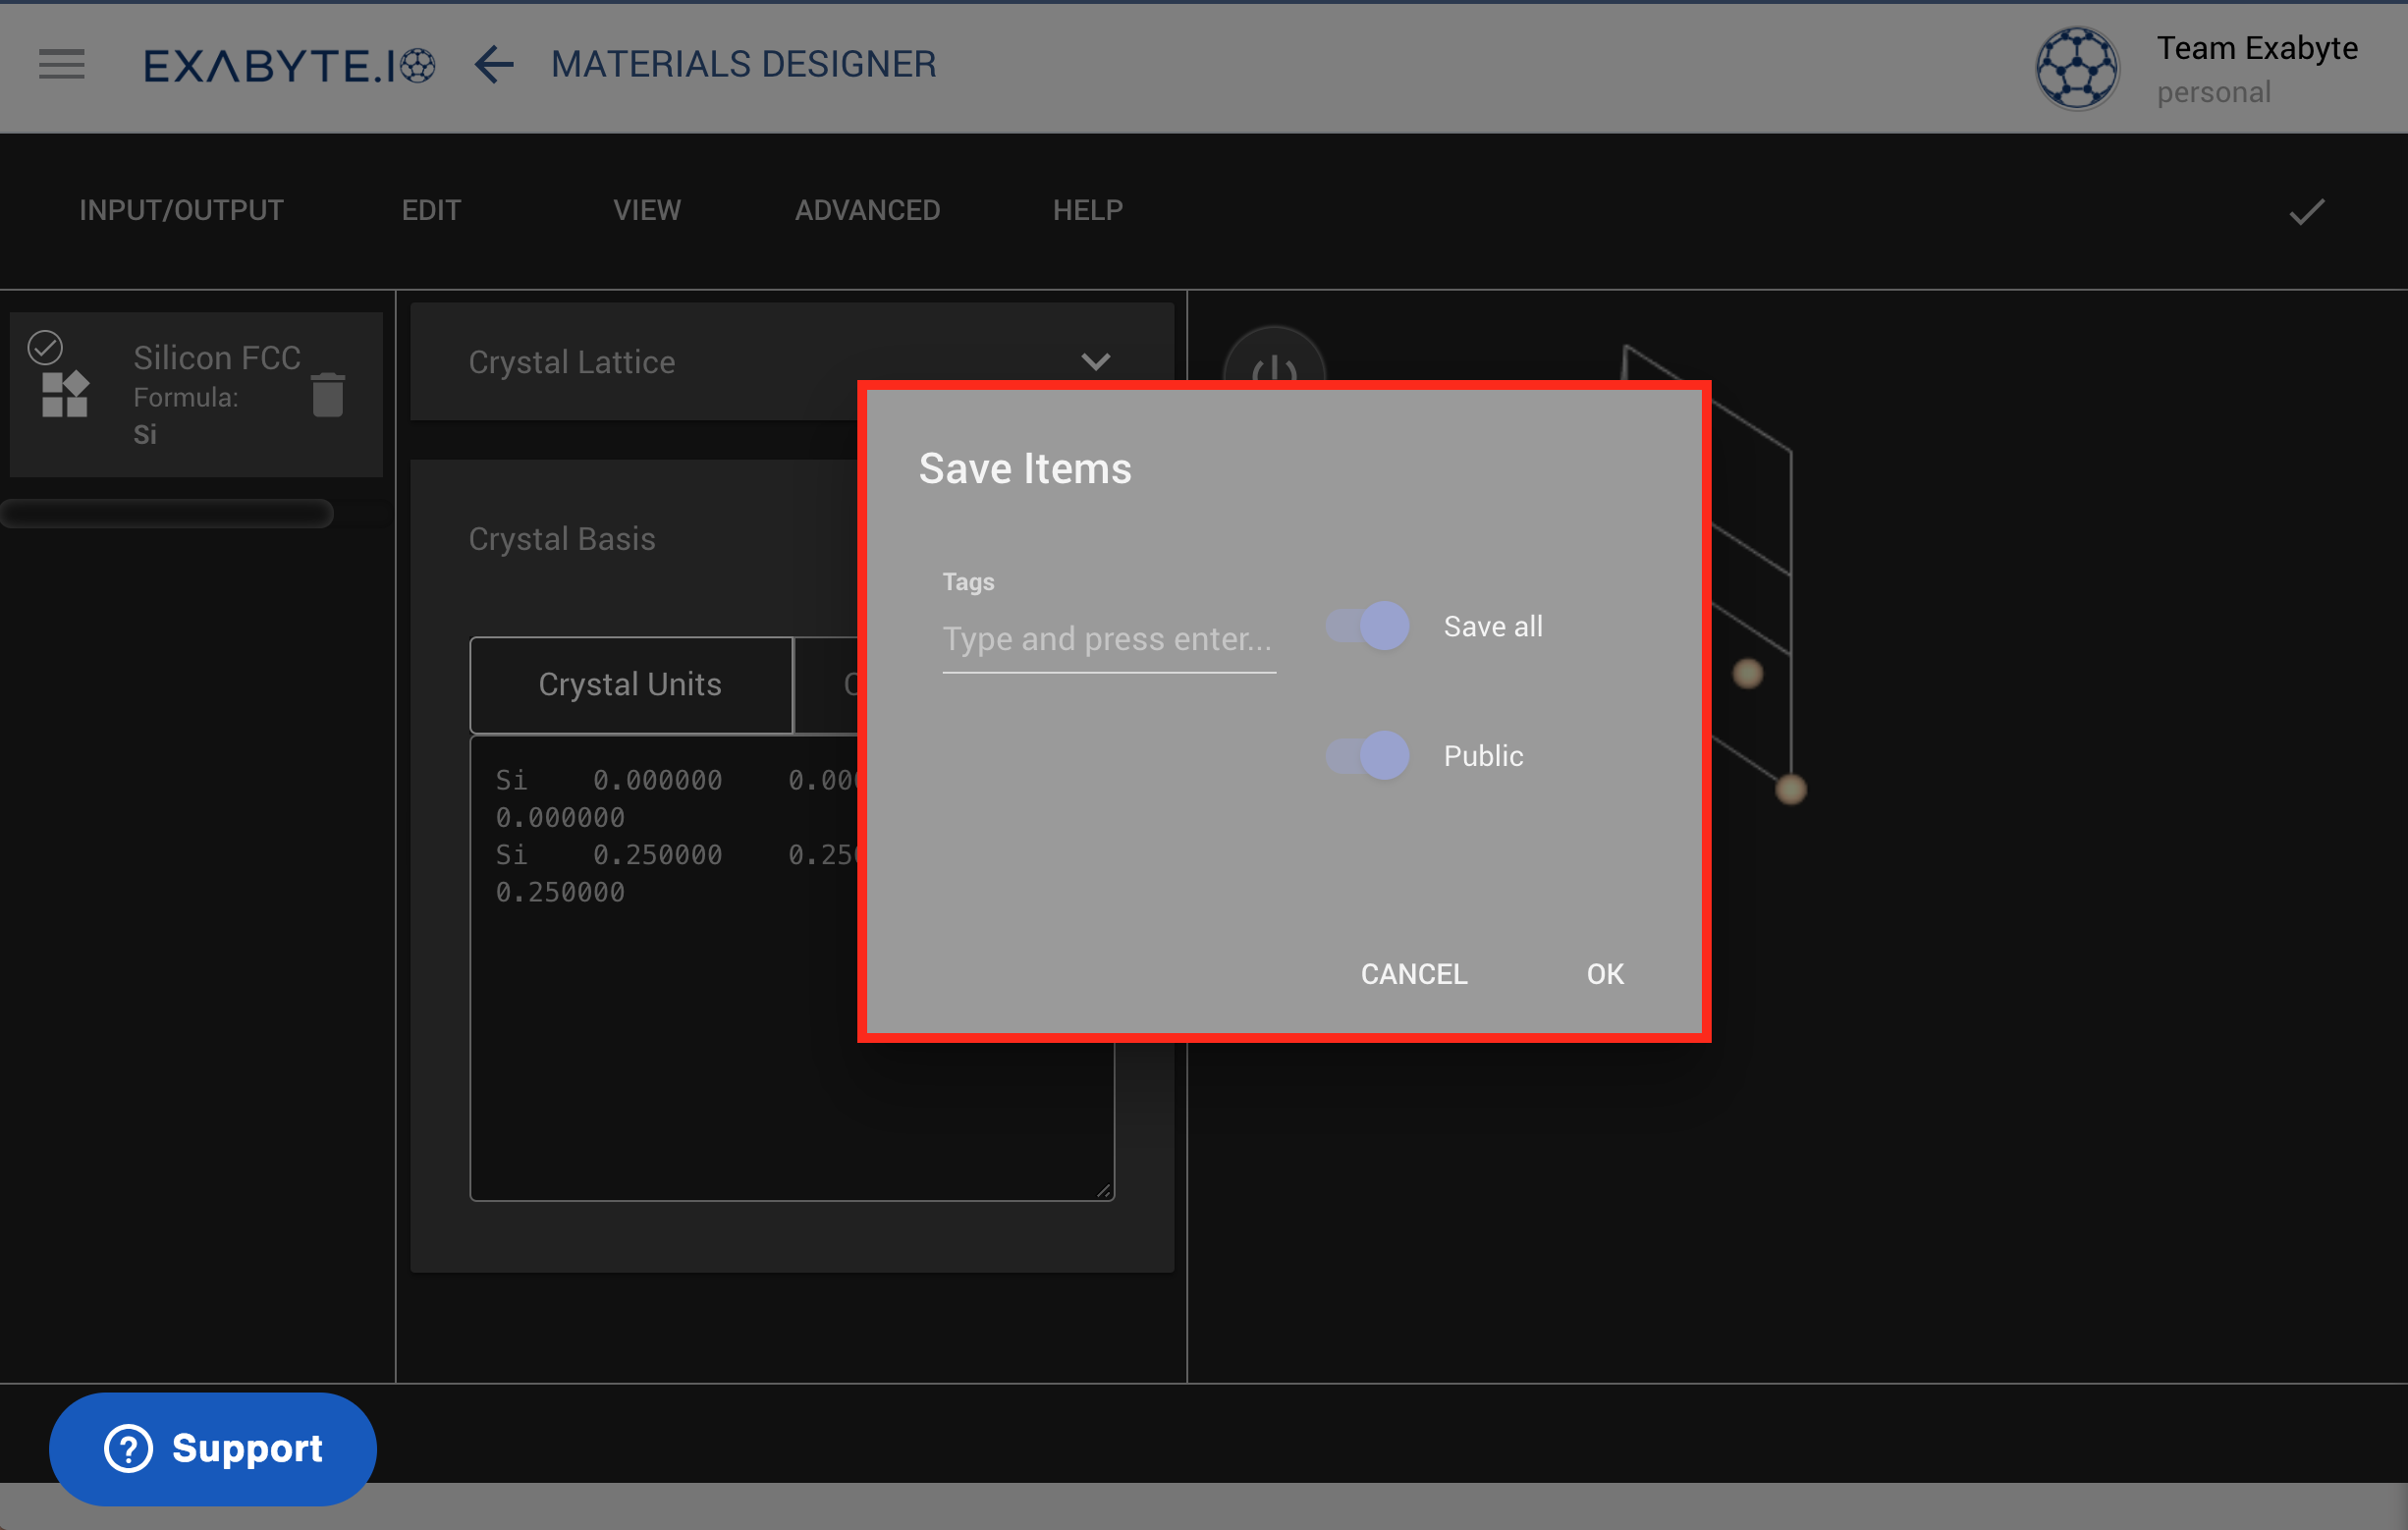Open the hamburger navigation menu
Image resolution: width=2408 pixels, height=1530 pixels.
click(x=61, y=64)
